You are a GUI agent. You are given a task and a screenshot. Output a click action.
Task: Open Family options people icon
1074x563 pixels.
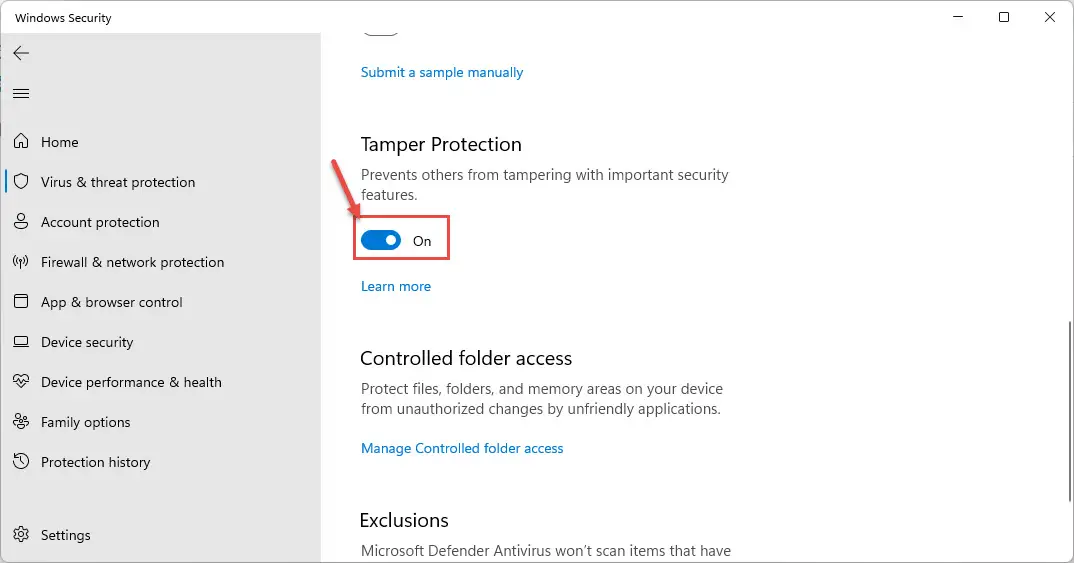(x=21, y=422)
